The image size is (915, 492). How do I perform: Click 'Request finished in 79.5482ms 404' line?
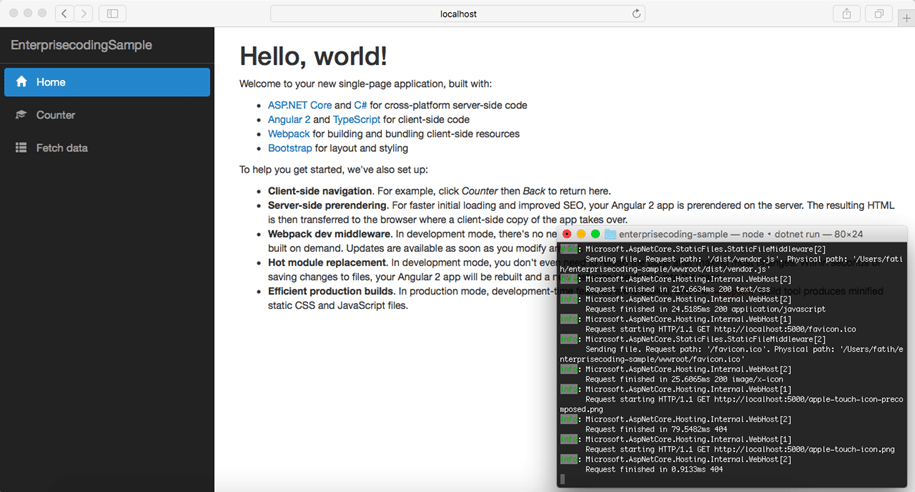[654, 430]
